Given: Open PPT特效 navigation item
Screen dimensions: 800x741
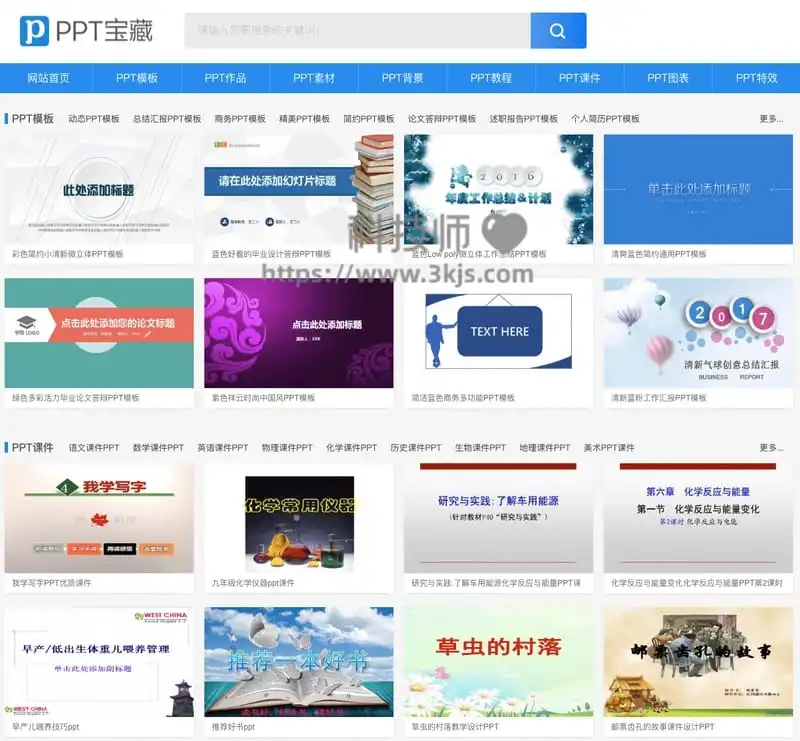Looking at the screenshot, I should coord(757,78).
